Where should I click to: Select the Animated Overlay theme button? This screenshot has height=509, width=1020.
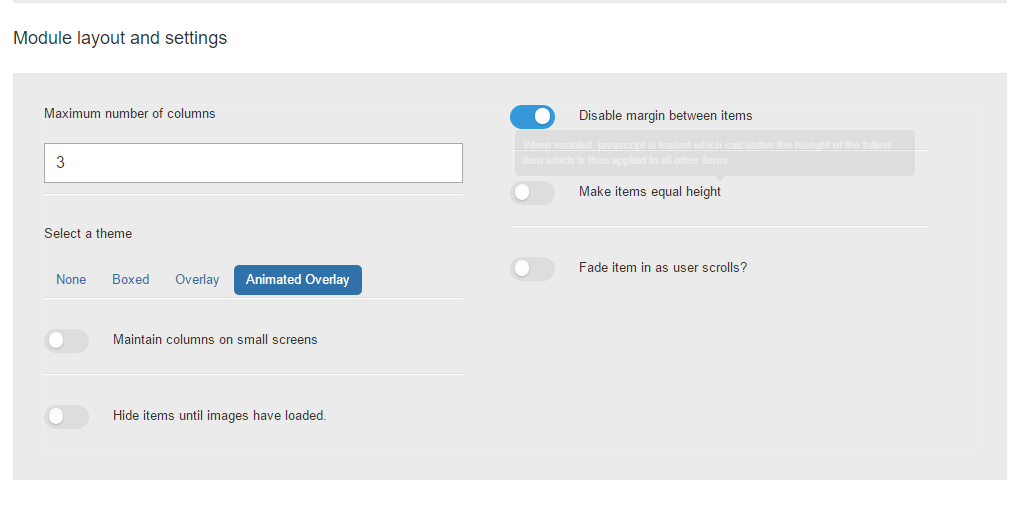[x=298, y=279]
